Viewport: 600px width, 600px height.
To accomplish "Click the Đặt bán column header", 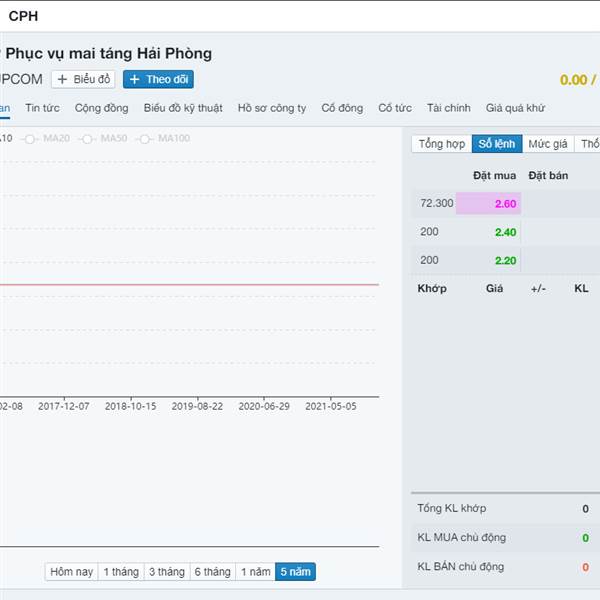I will point(548,176).
